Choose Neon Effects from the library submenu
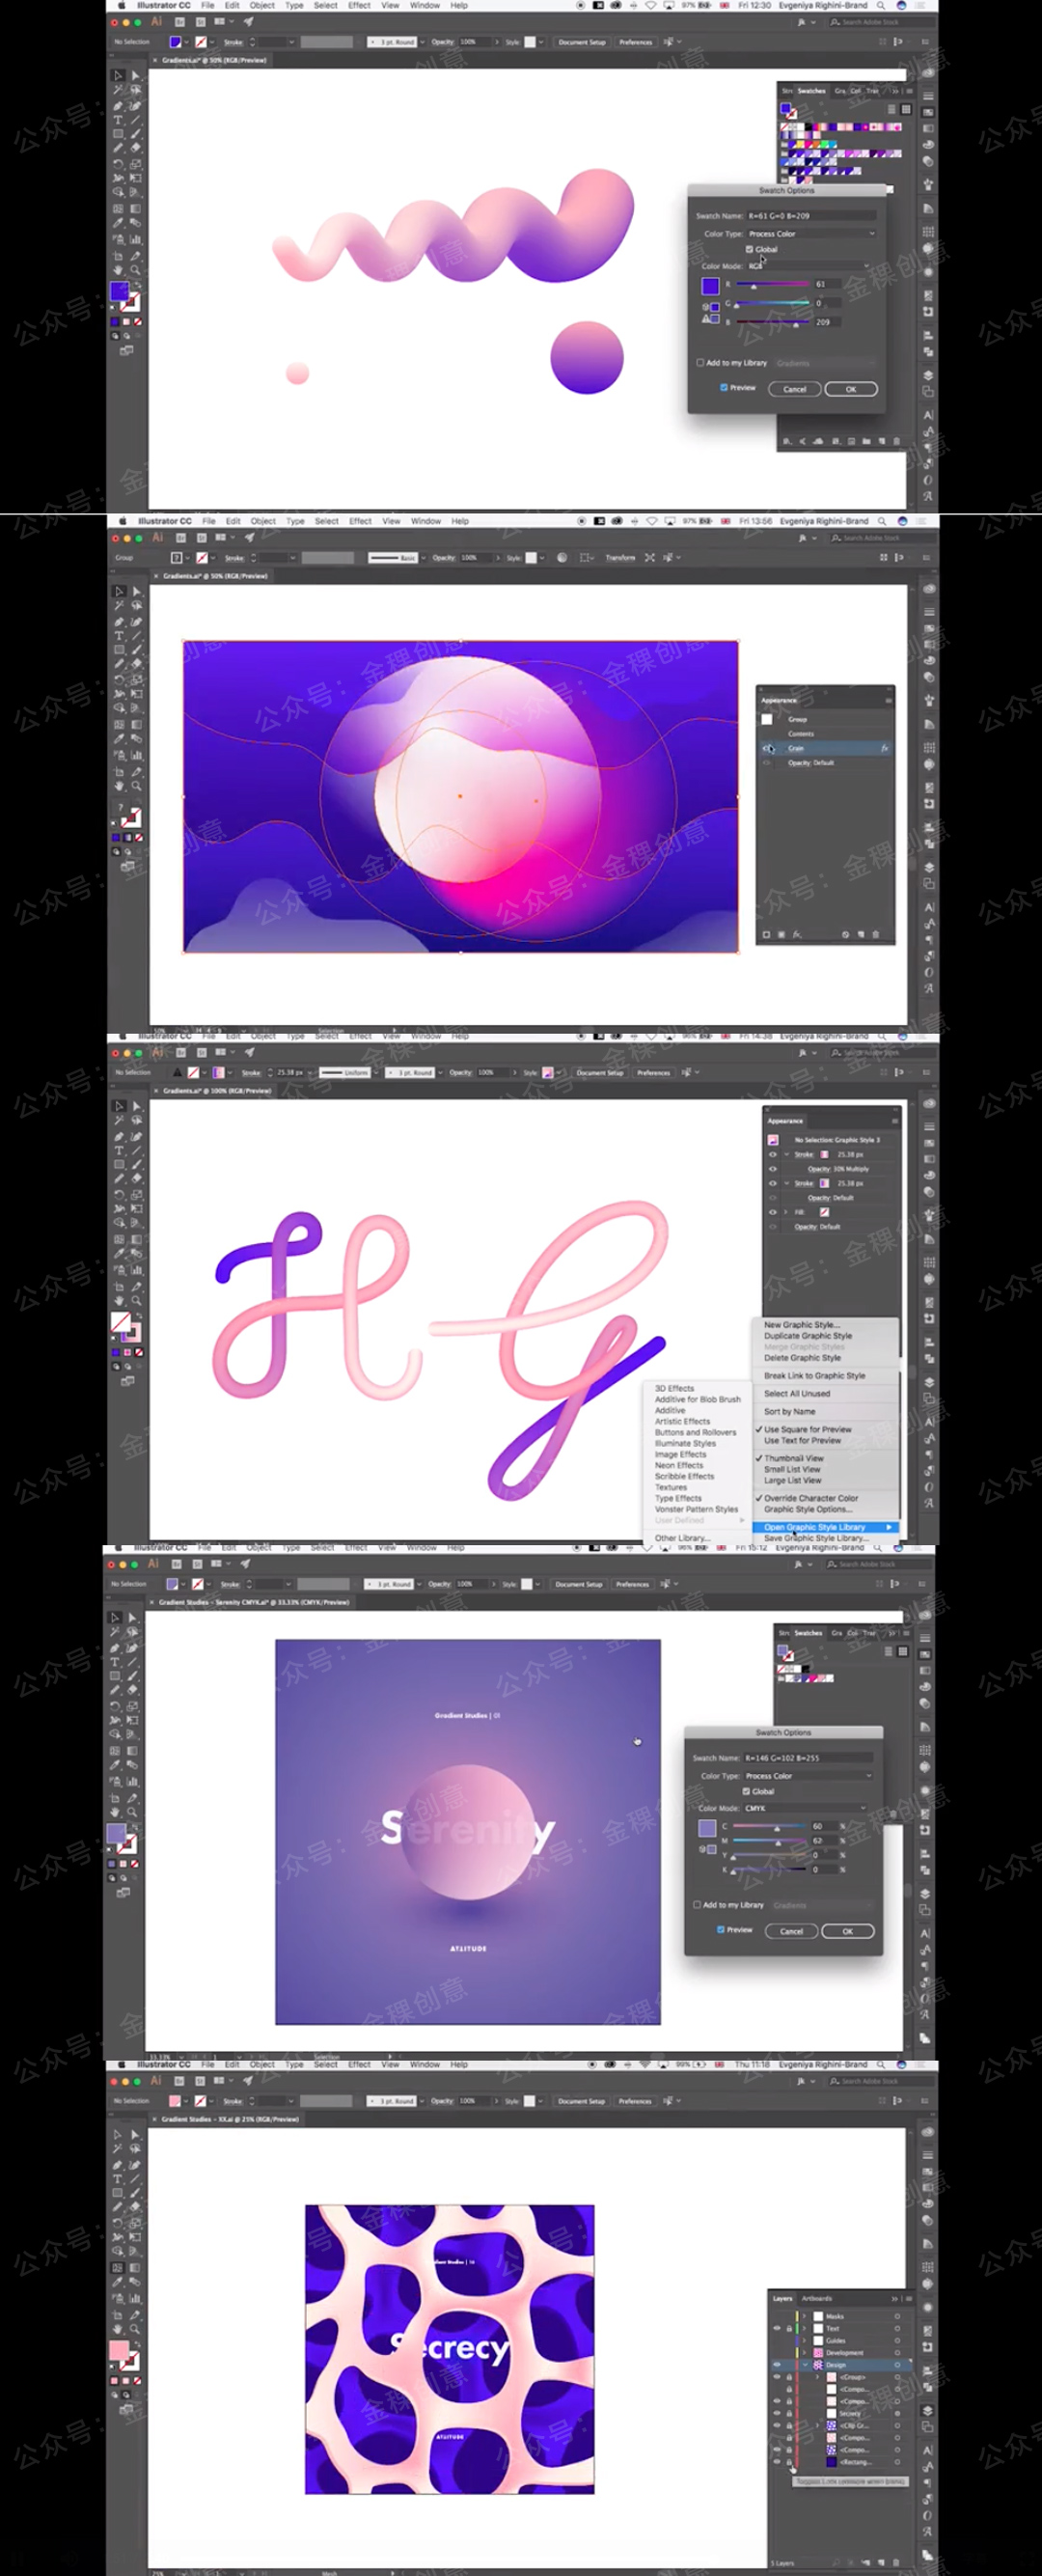Screen dimensions: 1042x2576 (679, 1465)
